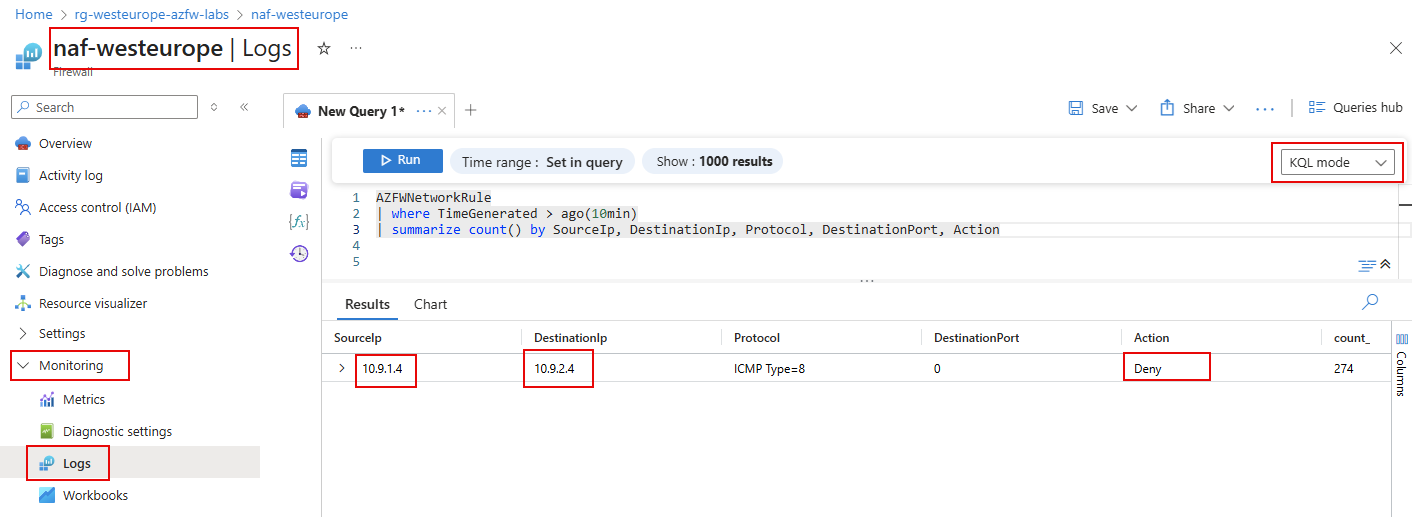The image size is (1414, 517).
Task: Click the favorite star icon beside title
Action: click(x=323, y=48)
